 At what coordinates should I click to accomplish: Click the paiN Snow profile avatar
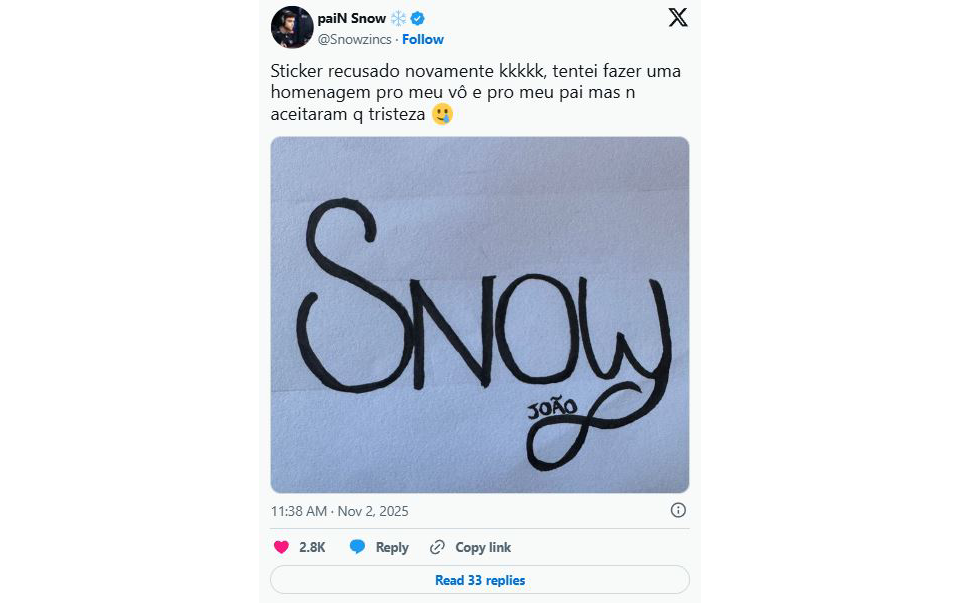point(291,27)
